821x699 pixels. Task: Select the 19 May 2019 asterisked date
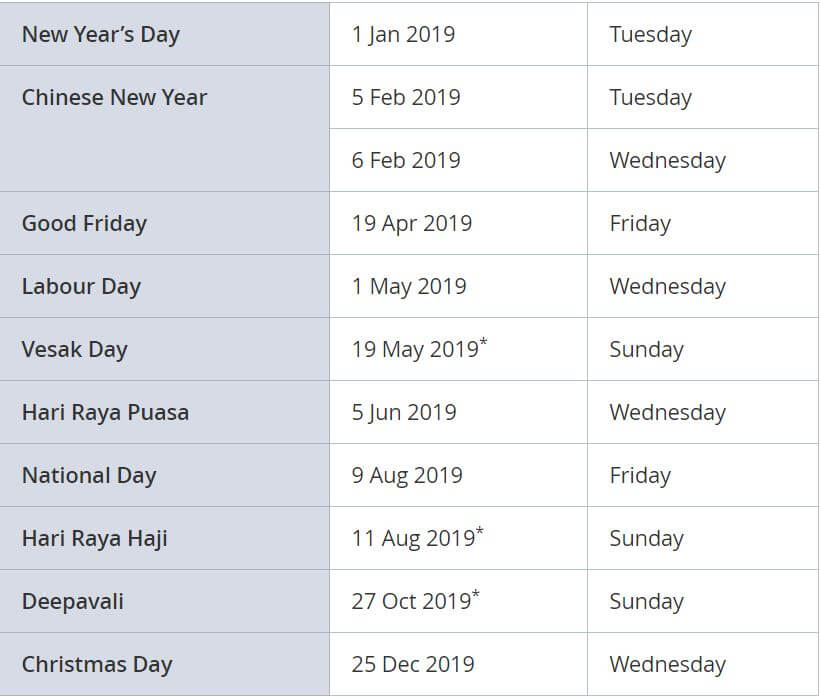coord(419,349)
